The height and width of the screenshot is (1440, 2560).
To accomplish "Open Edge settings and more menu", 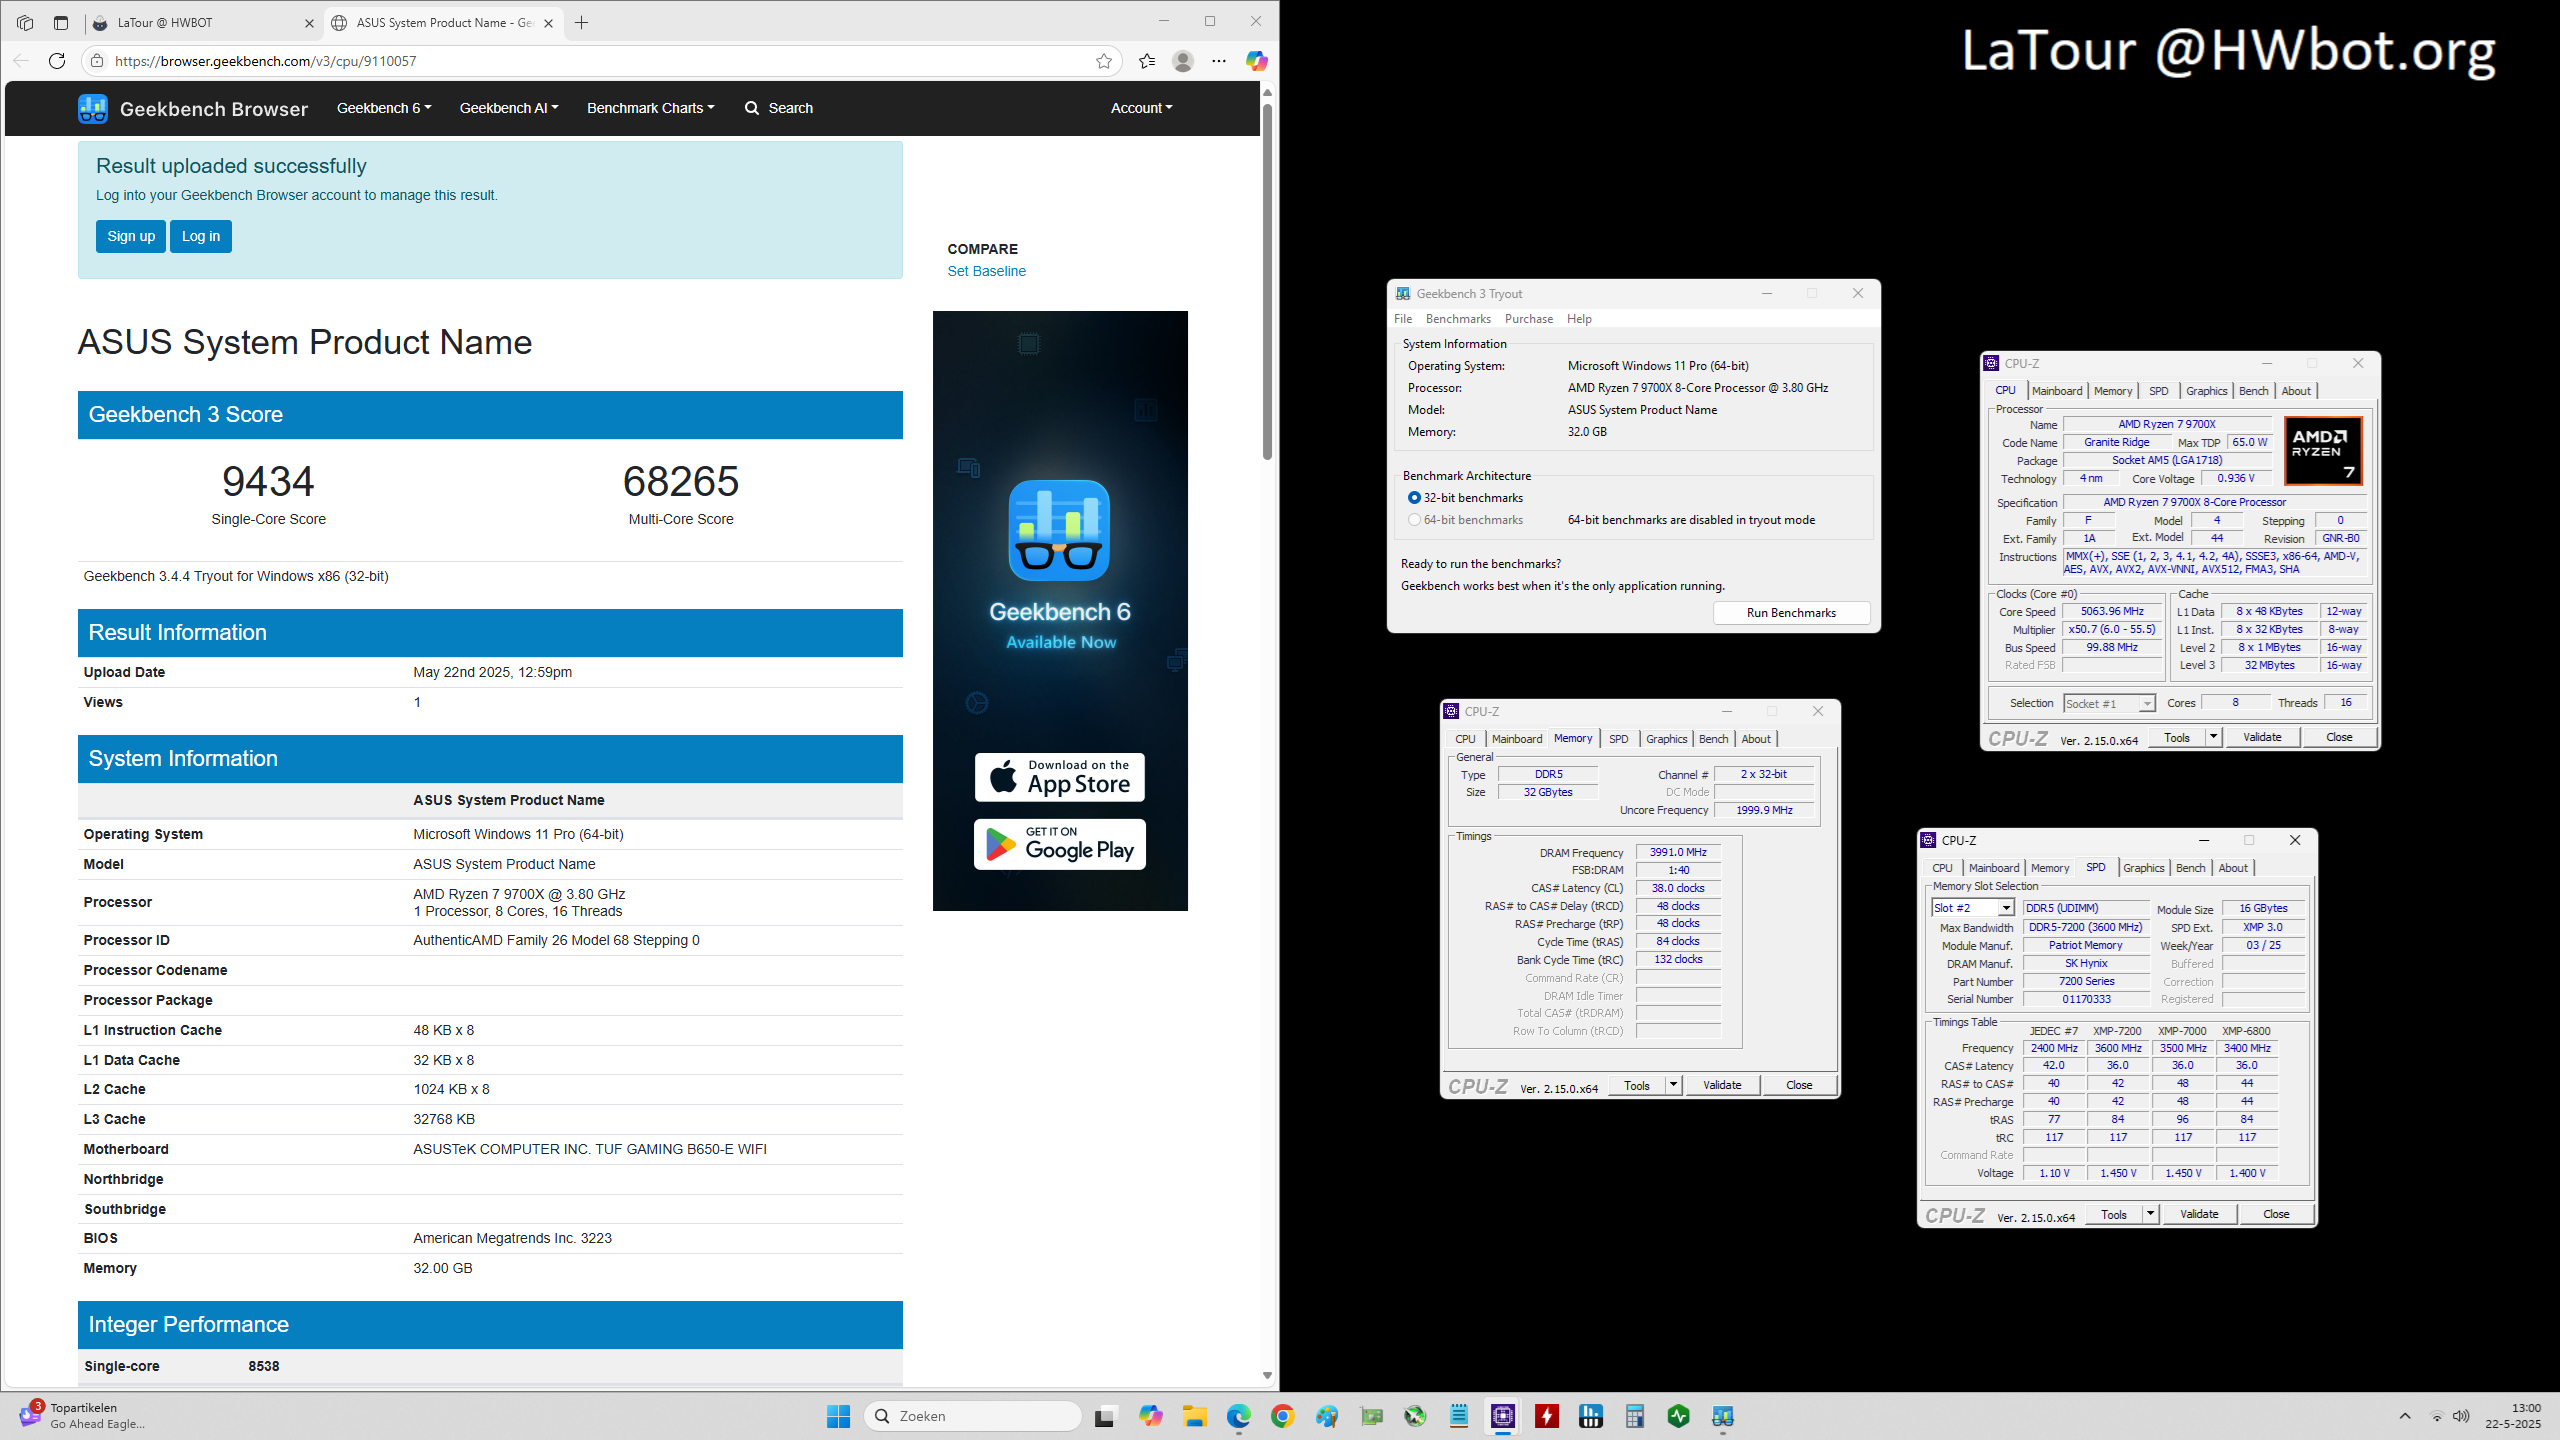I will pos(1219,61).
